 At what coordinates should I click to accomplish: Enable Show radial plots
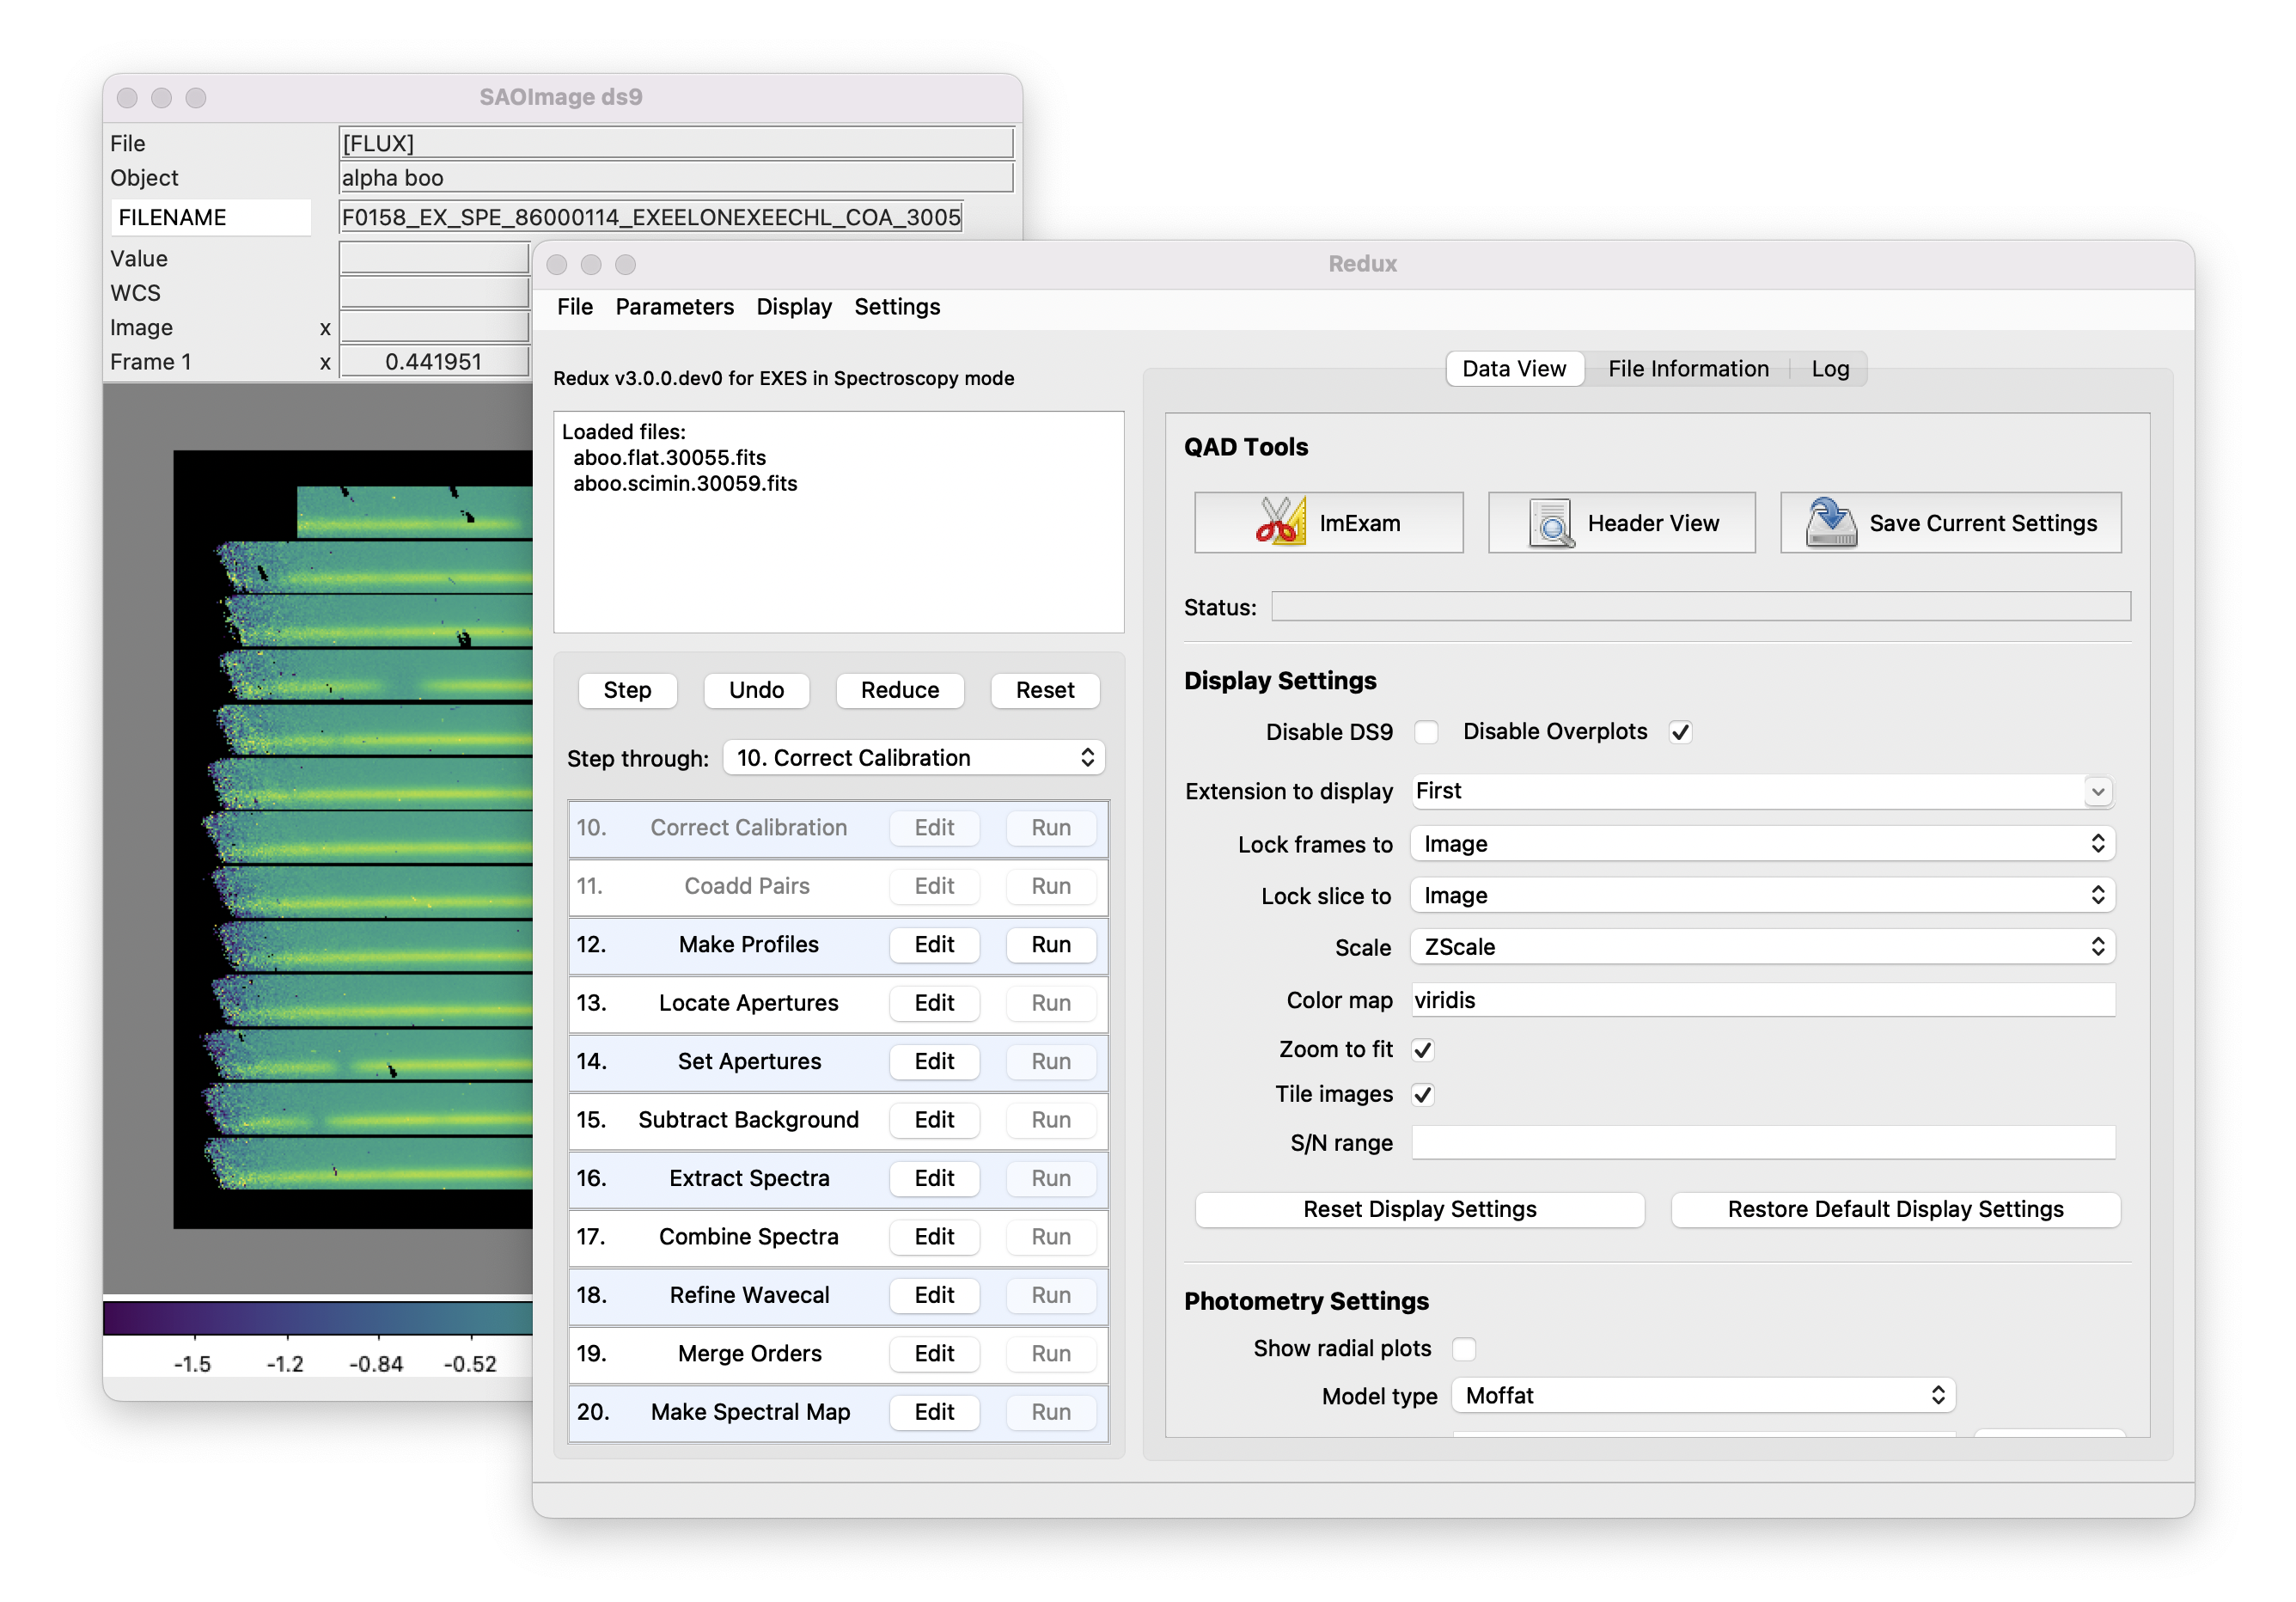click(x=1465, y=1348)
